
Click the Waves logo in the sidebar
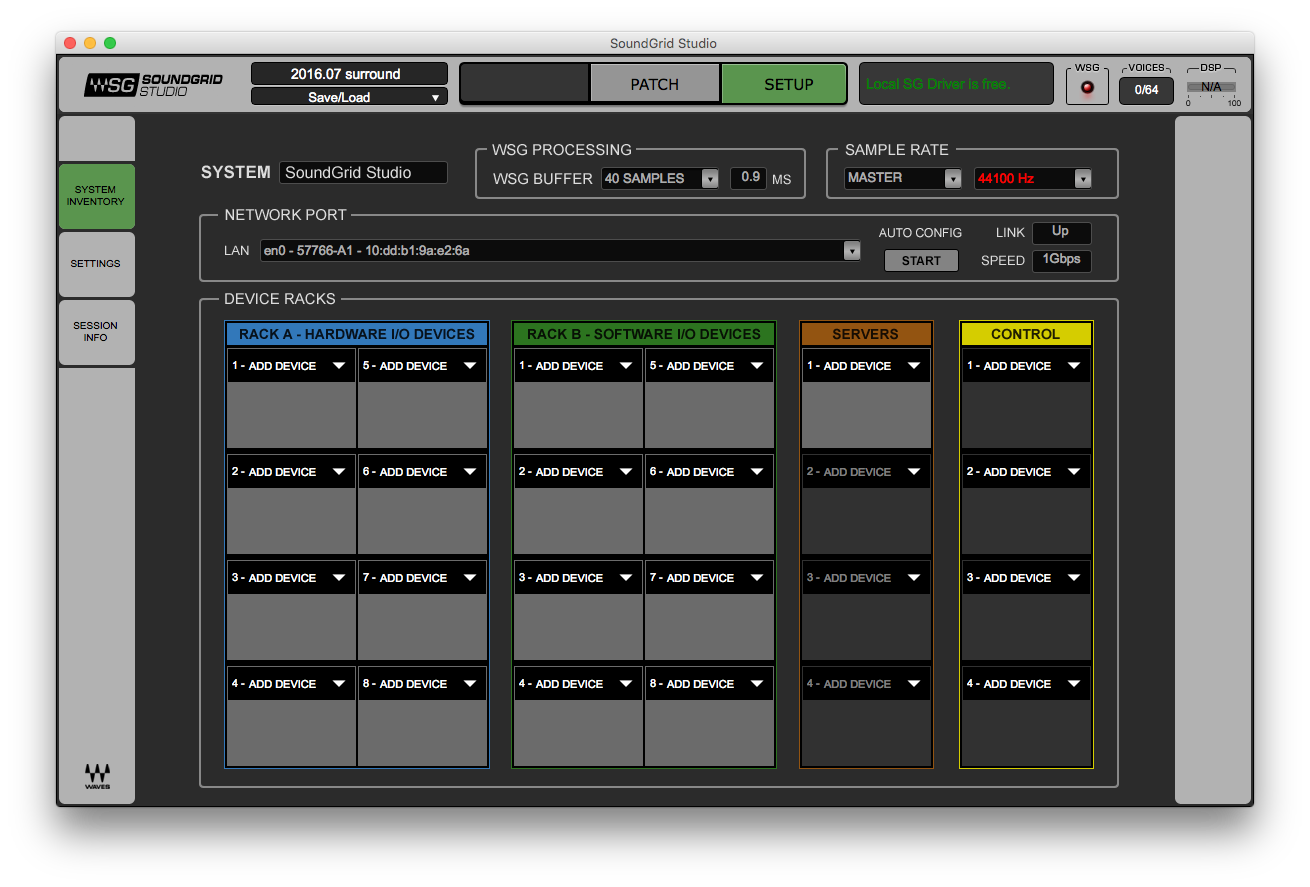click(97, 777)
